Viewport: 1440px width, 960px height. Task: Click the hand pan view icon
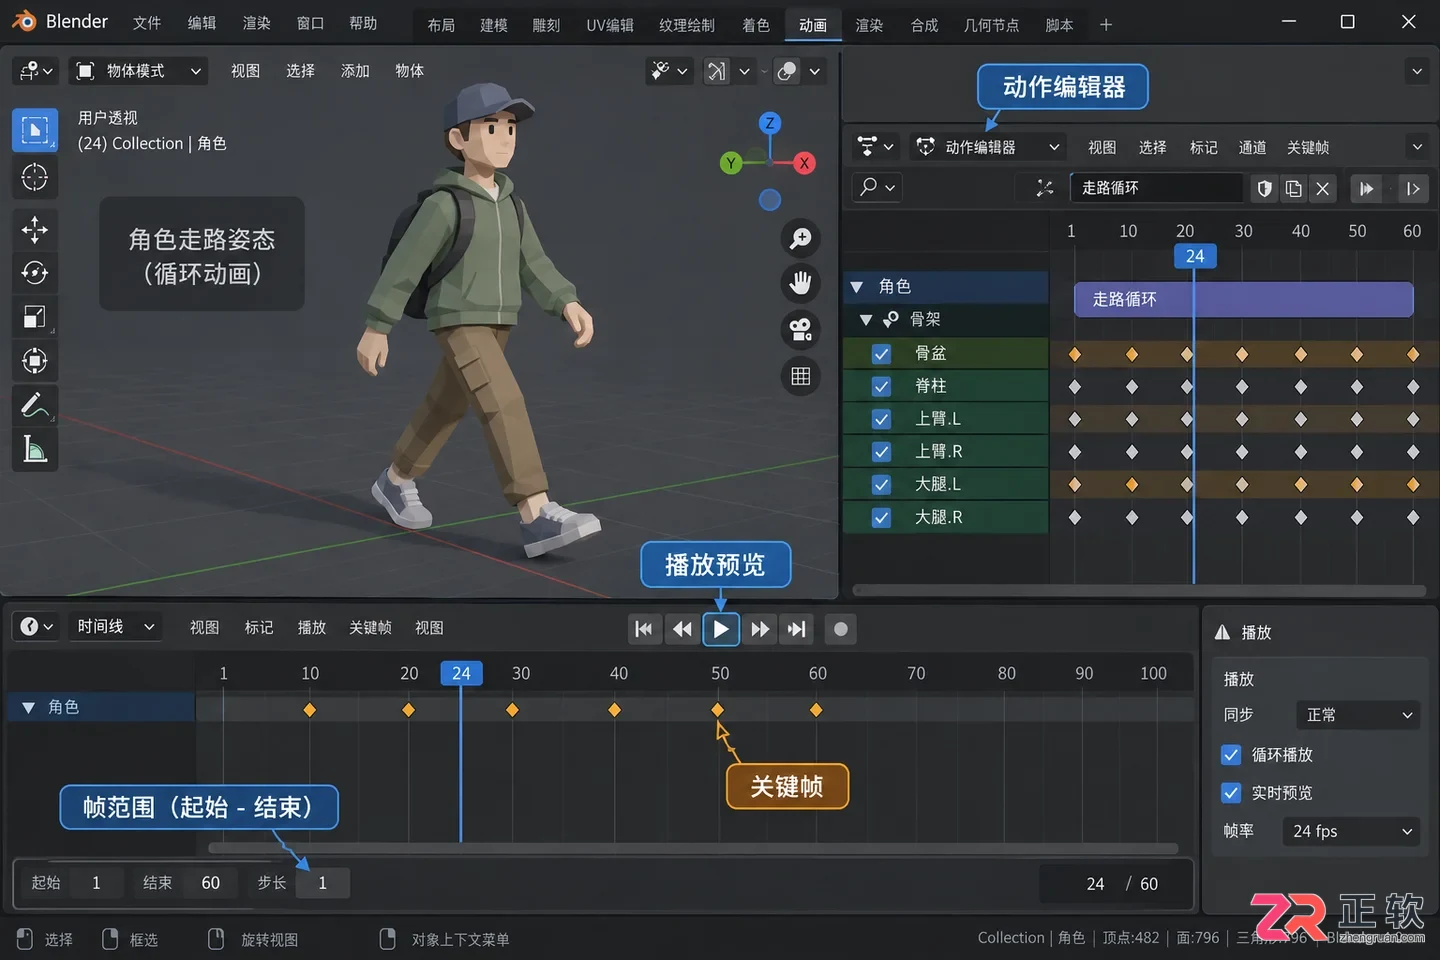[x=800, y=283]
